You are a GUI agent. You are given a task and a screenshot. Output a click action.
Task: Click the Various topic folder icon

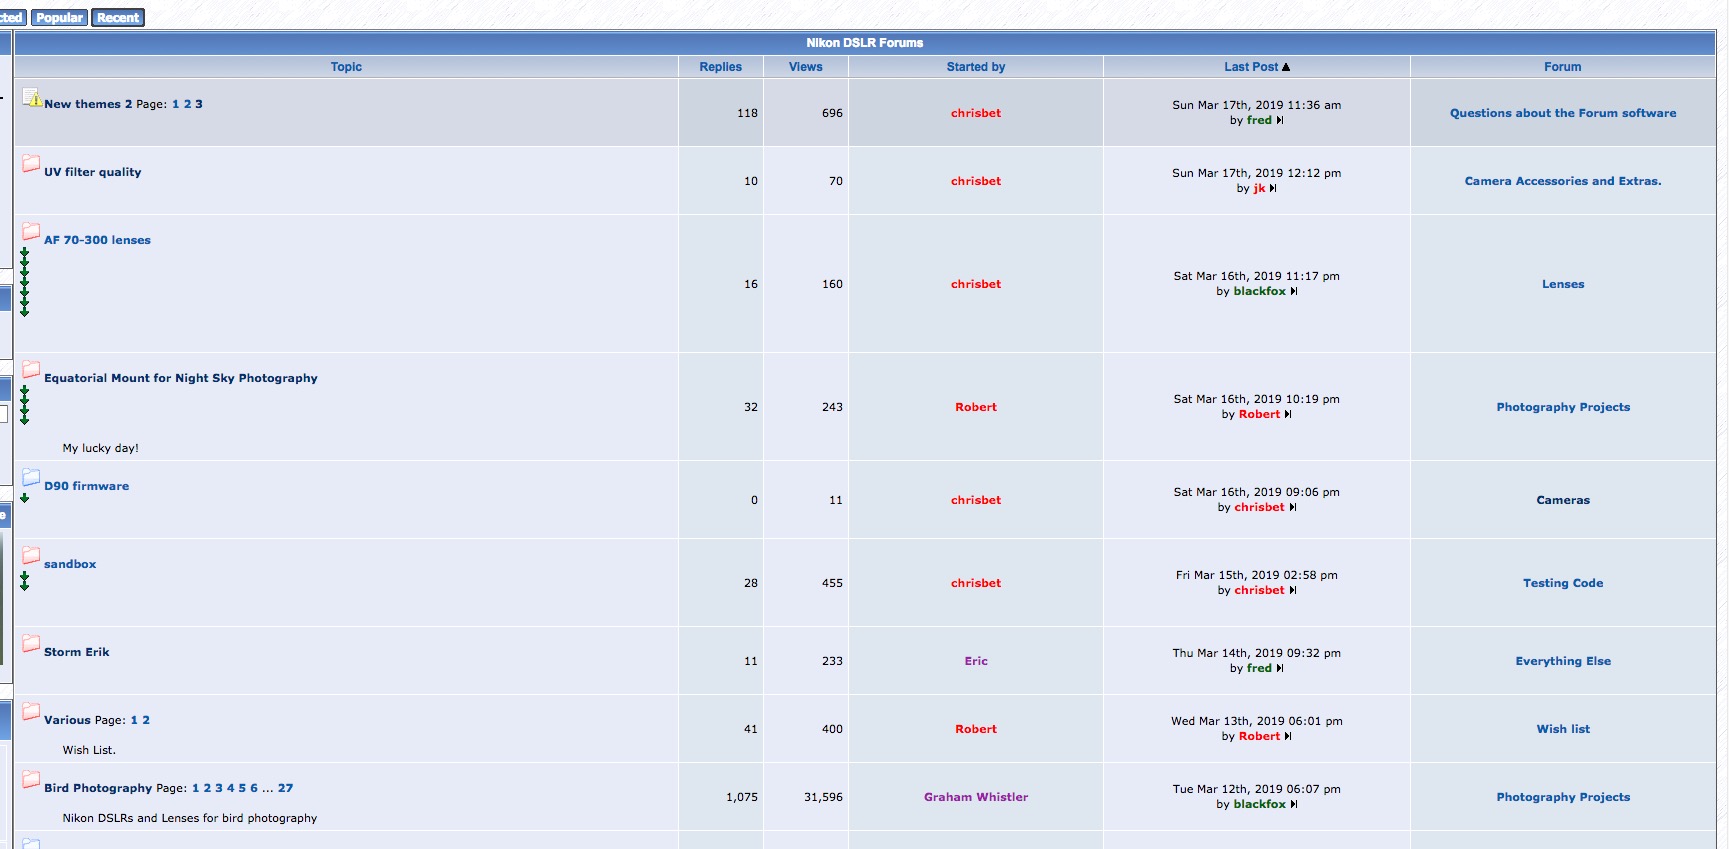(31, 711)
